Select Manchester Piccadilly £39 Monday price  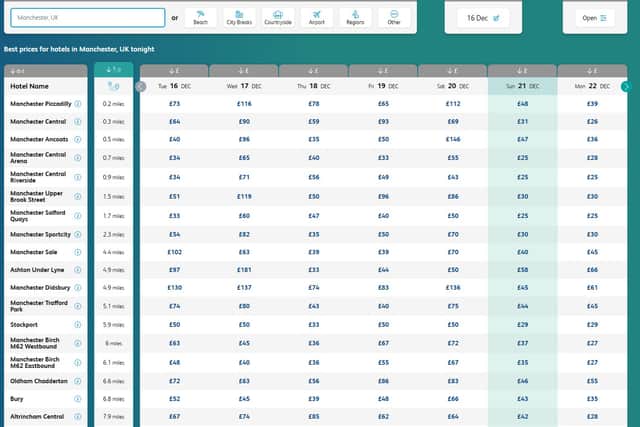coord(592,104)
